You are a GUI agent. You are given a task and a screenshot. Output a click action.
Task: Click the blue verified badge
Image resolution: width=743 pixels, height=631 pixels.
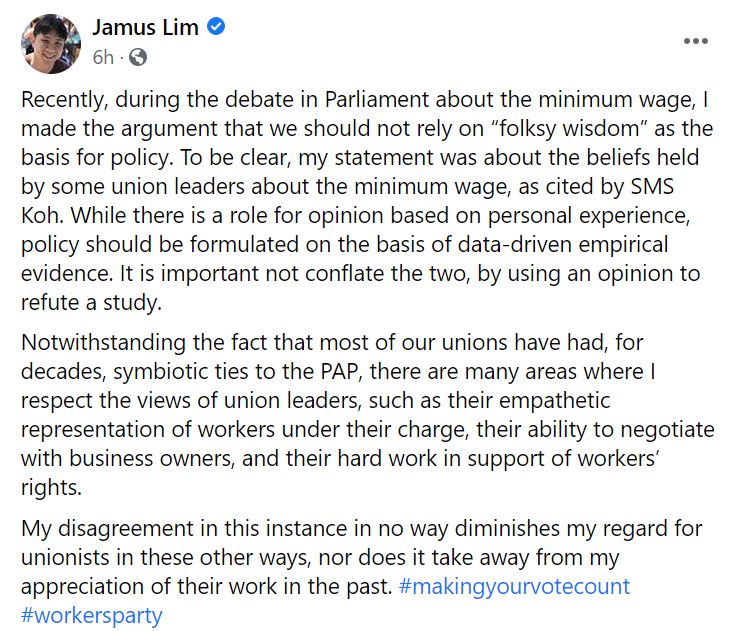pyautogui.click(x=214, y=27)
